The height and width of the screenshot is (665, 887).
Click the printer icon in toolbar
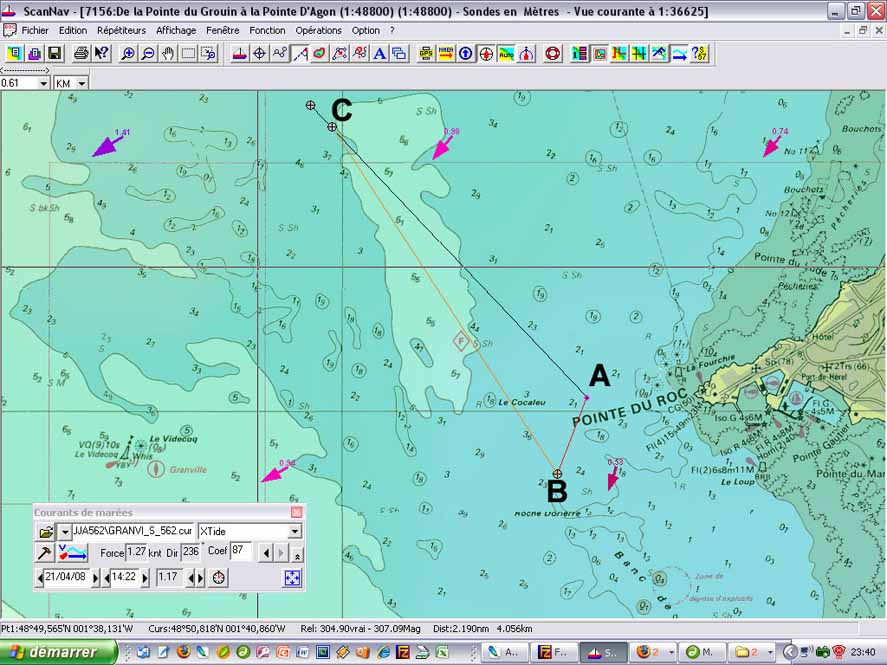pyautogui.click(x=81, y=54)
